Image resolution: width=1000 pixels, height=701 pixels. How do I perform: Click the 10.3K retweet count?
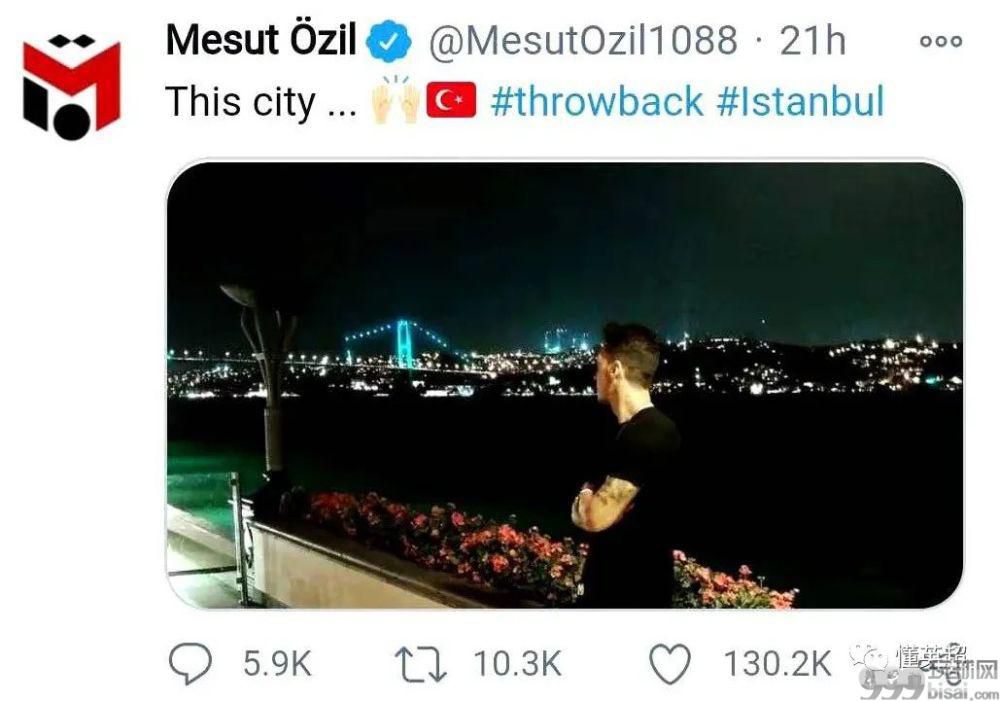(x=517, y=664)
